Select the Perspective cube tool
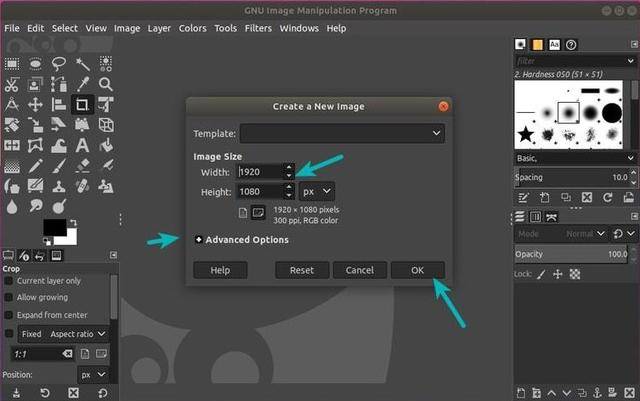Image resolution: width=640 pixels, height=401 pixels. tap(106, 125)
